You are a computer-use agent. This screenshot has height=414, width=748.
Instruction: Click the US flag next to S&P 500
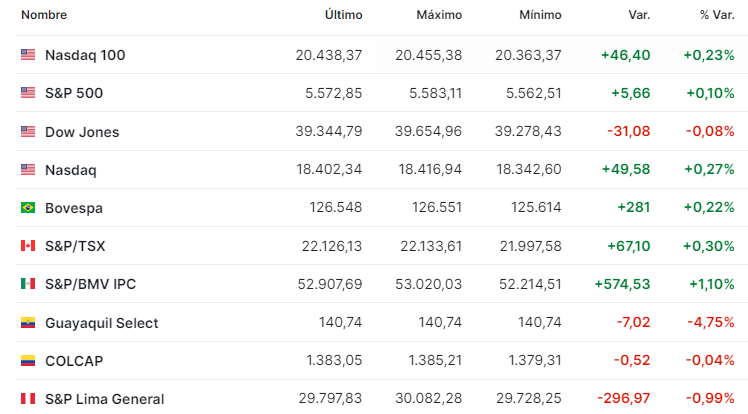coord(28,93)
